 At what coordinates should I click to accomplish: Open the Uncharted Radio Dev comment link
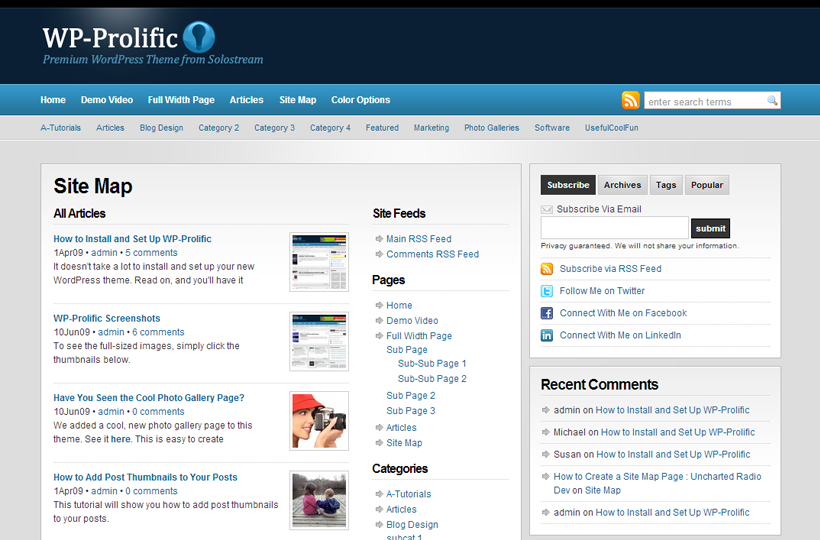point(657,483)
